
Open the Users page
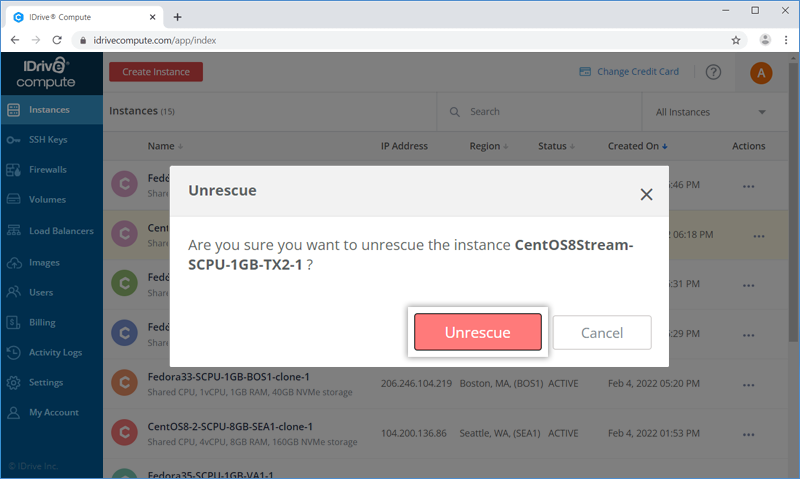tap(41, 292)
